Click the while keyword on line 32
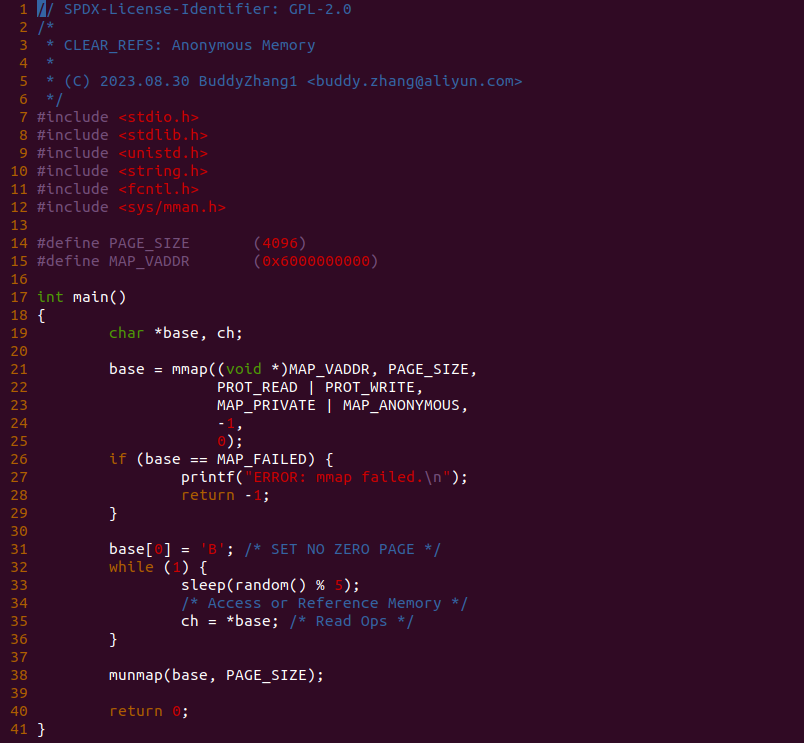This screenshot has height=743, width=804. [x=131, y=567]
